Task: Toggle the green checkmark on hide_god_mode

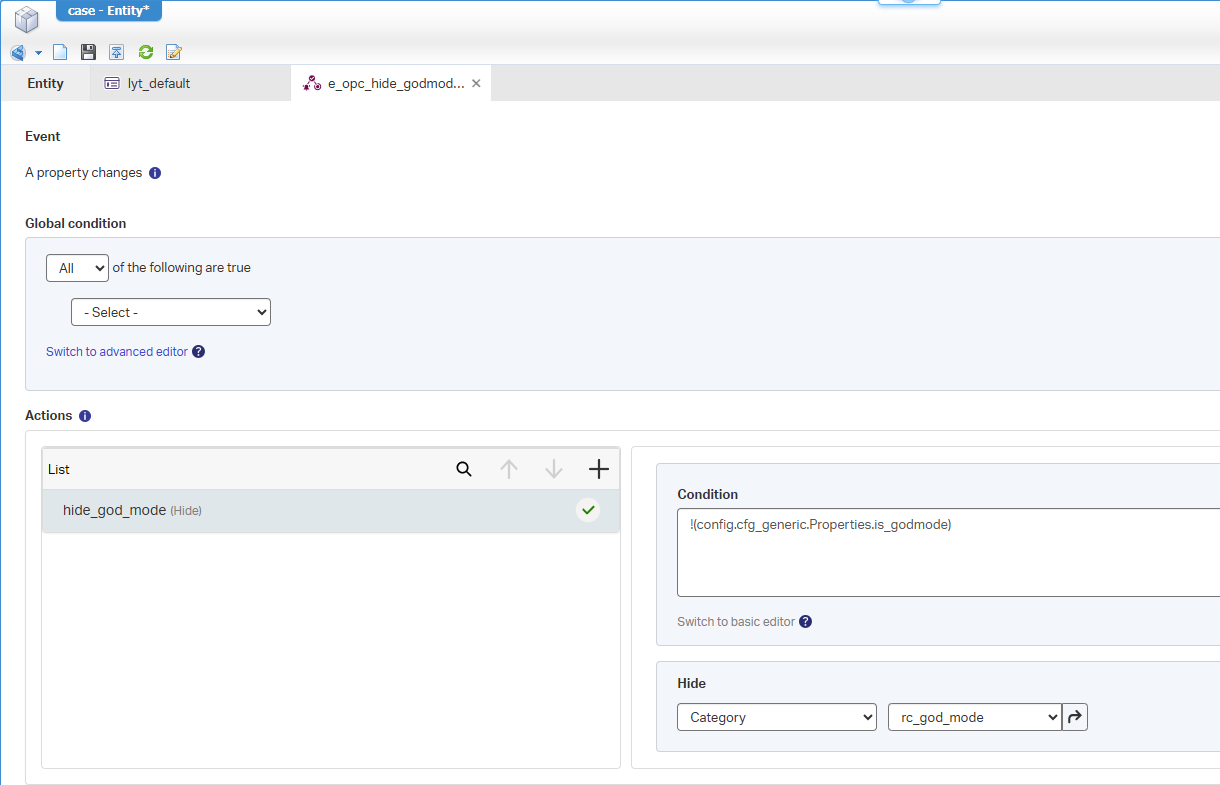Action: [588, 510]
